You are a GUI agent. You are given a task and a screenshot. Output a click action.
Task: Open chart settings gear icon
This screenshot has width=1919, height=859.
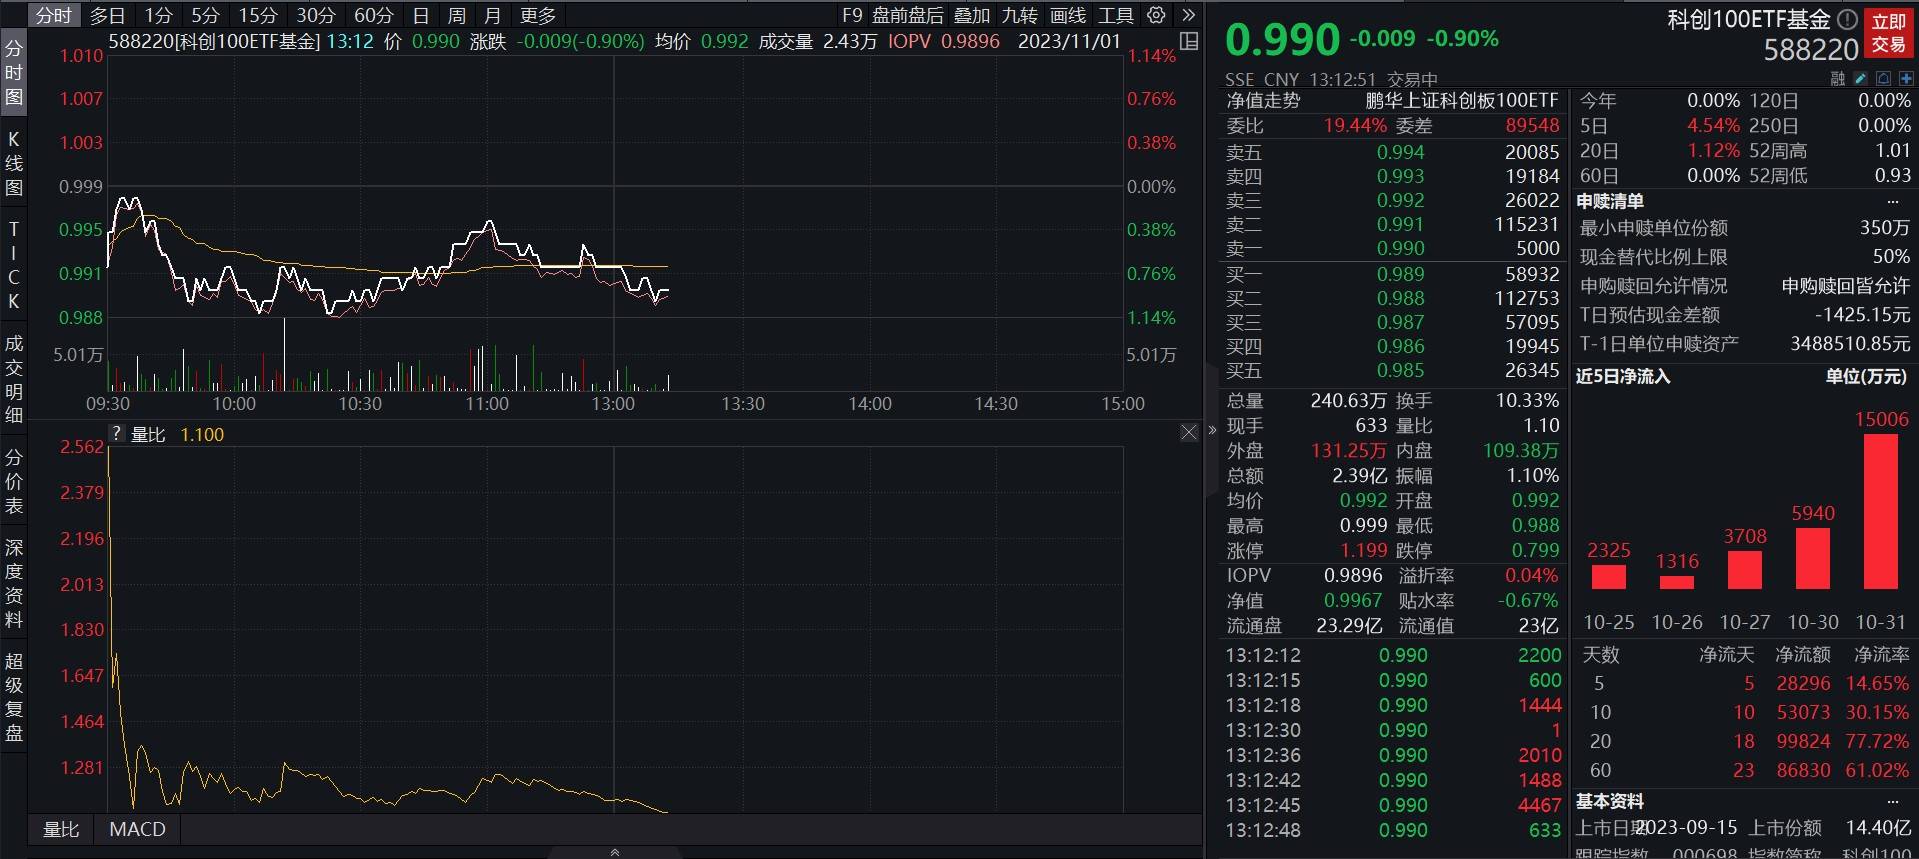point(1156,15)
